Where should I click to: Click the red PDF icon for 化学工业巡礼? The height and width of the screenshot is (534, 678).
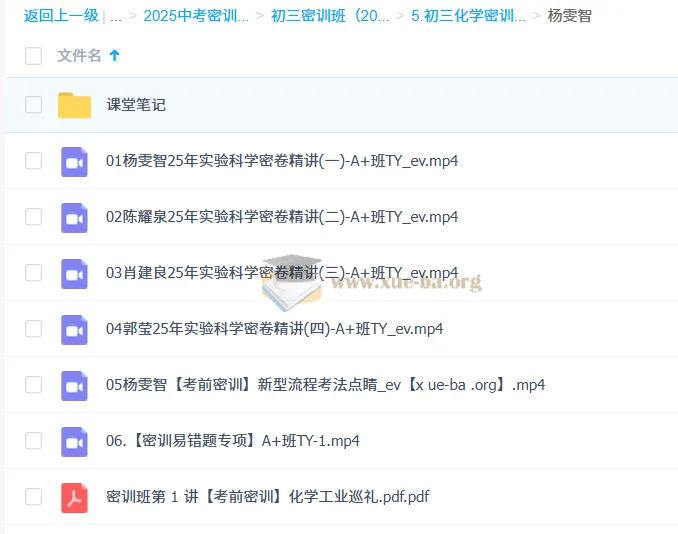(x=74, y=497)
